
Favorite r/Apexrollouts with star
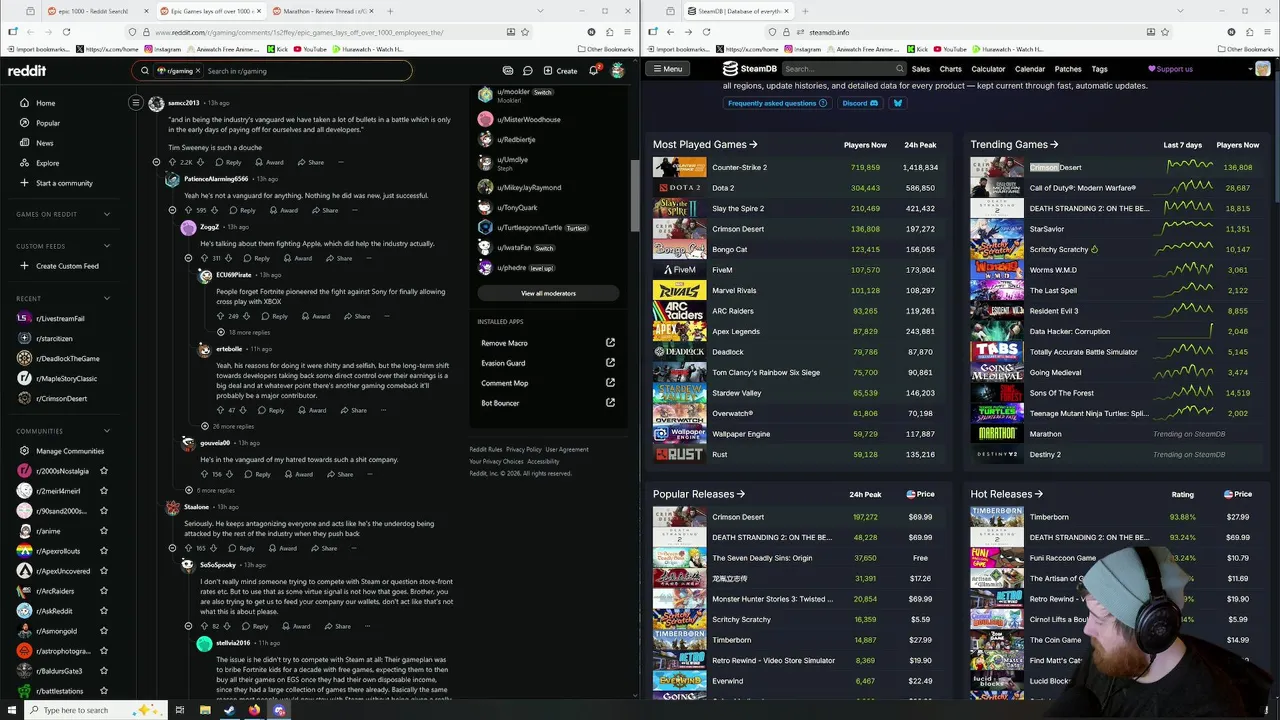104,551
